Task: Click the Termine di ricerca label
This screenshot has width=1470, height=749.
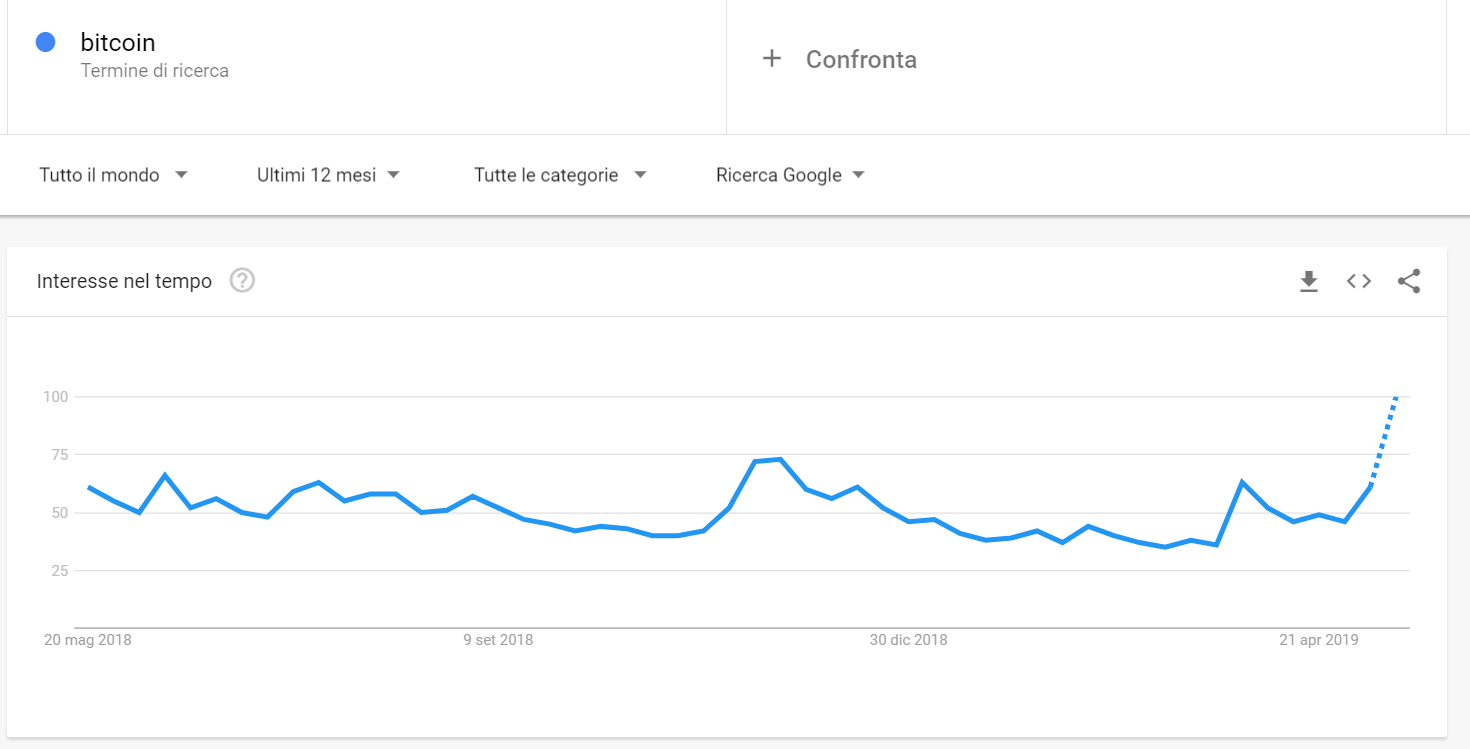Action: 155,71
